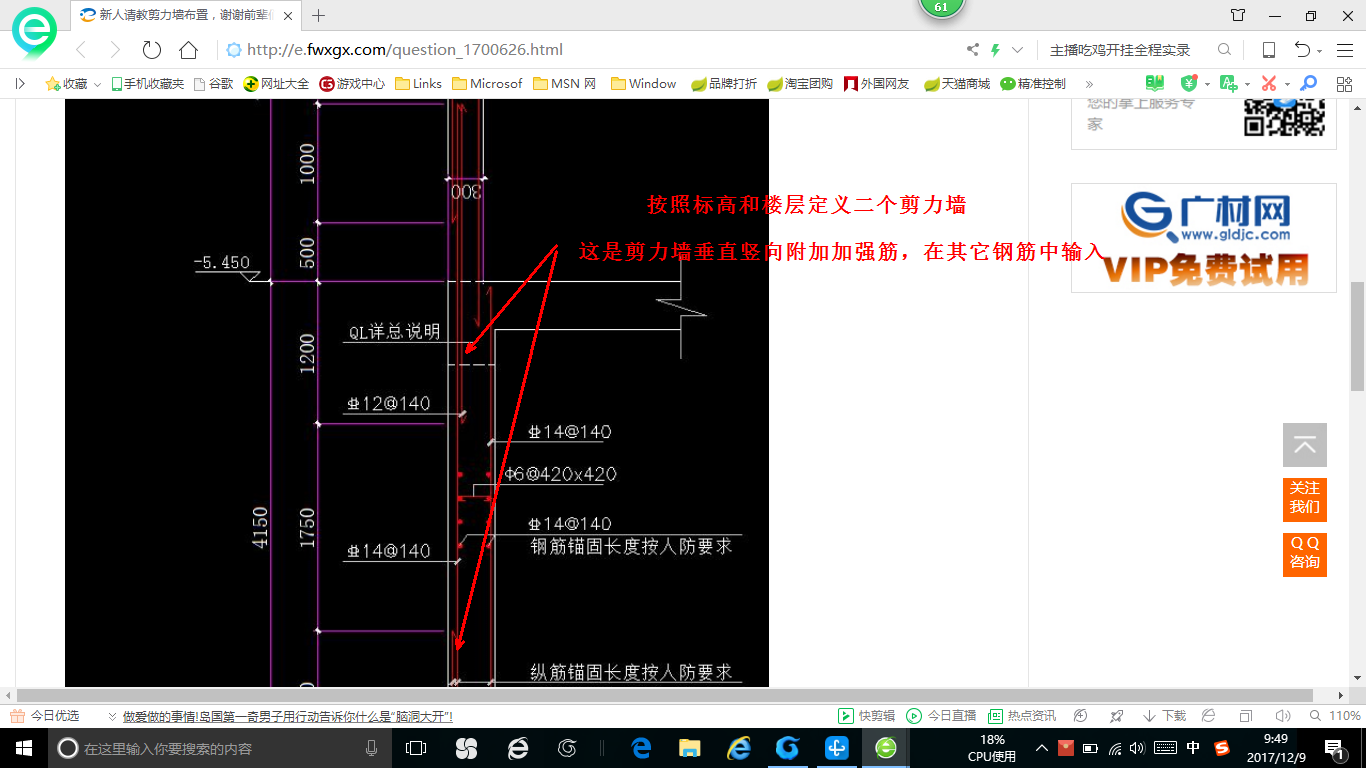Open the 网址大全 bookmark
Screen dimensions: 1366x768
[277, 84]
